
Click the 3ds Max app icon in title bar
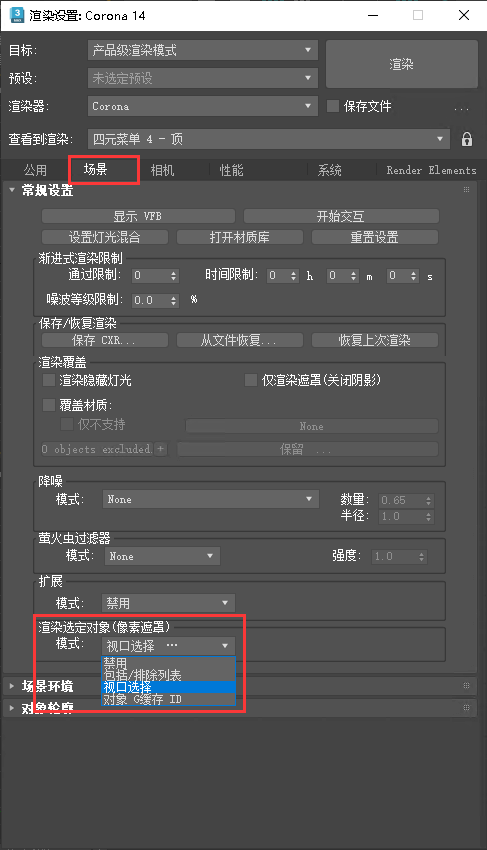pyautogui.click(x=17, y=15)
